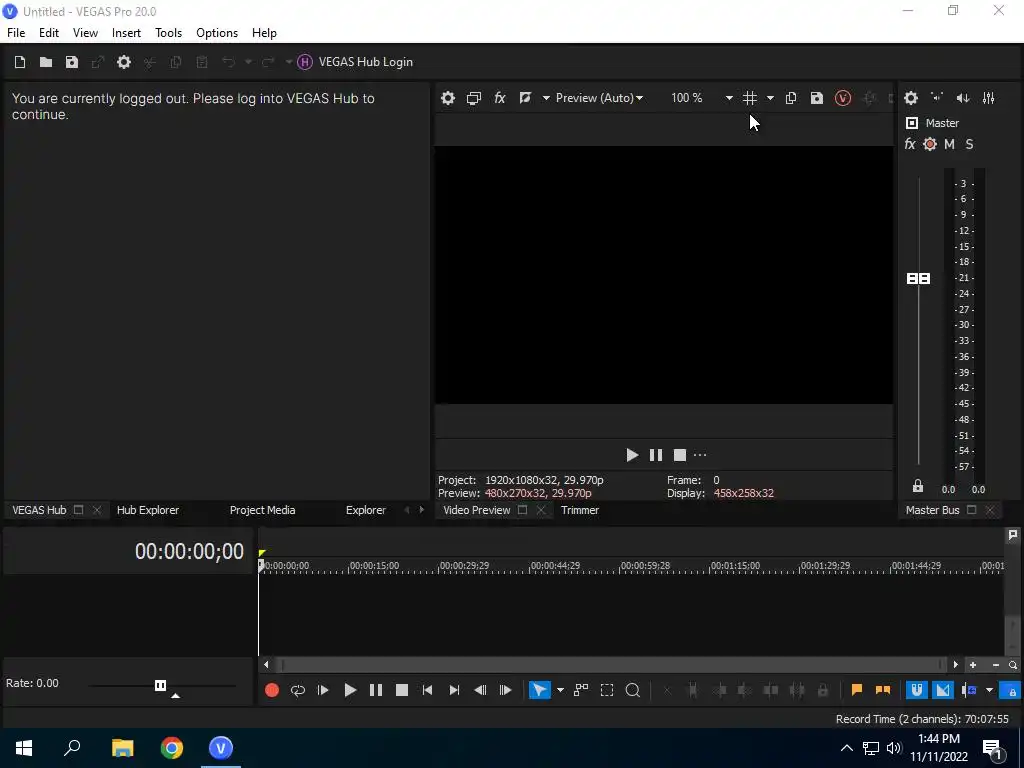The width and height of the screenshot is (1024, 768).
Task: Copy snapshot to clipboard in preview
Action: point(791,98)
